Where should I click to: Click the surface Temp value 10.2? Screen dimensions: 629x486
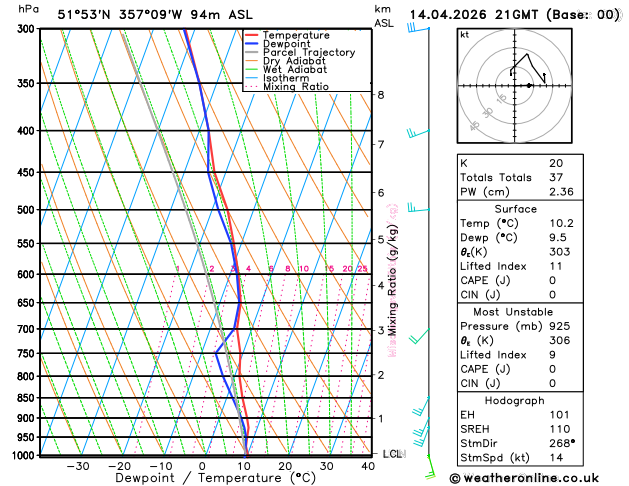pyautogui.click(x=561, y=223)
